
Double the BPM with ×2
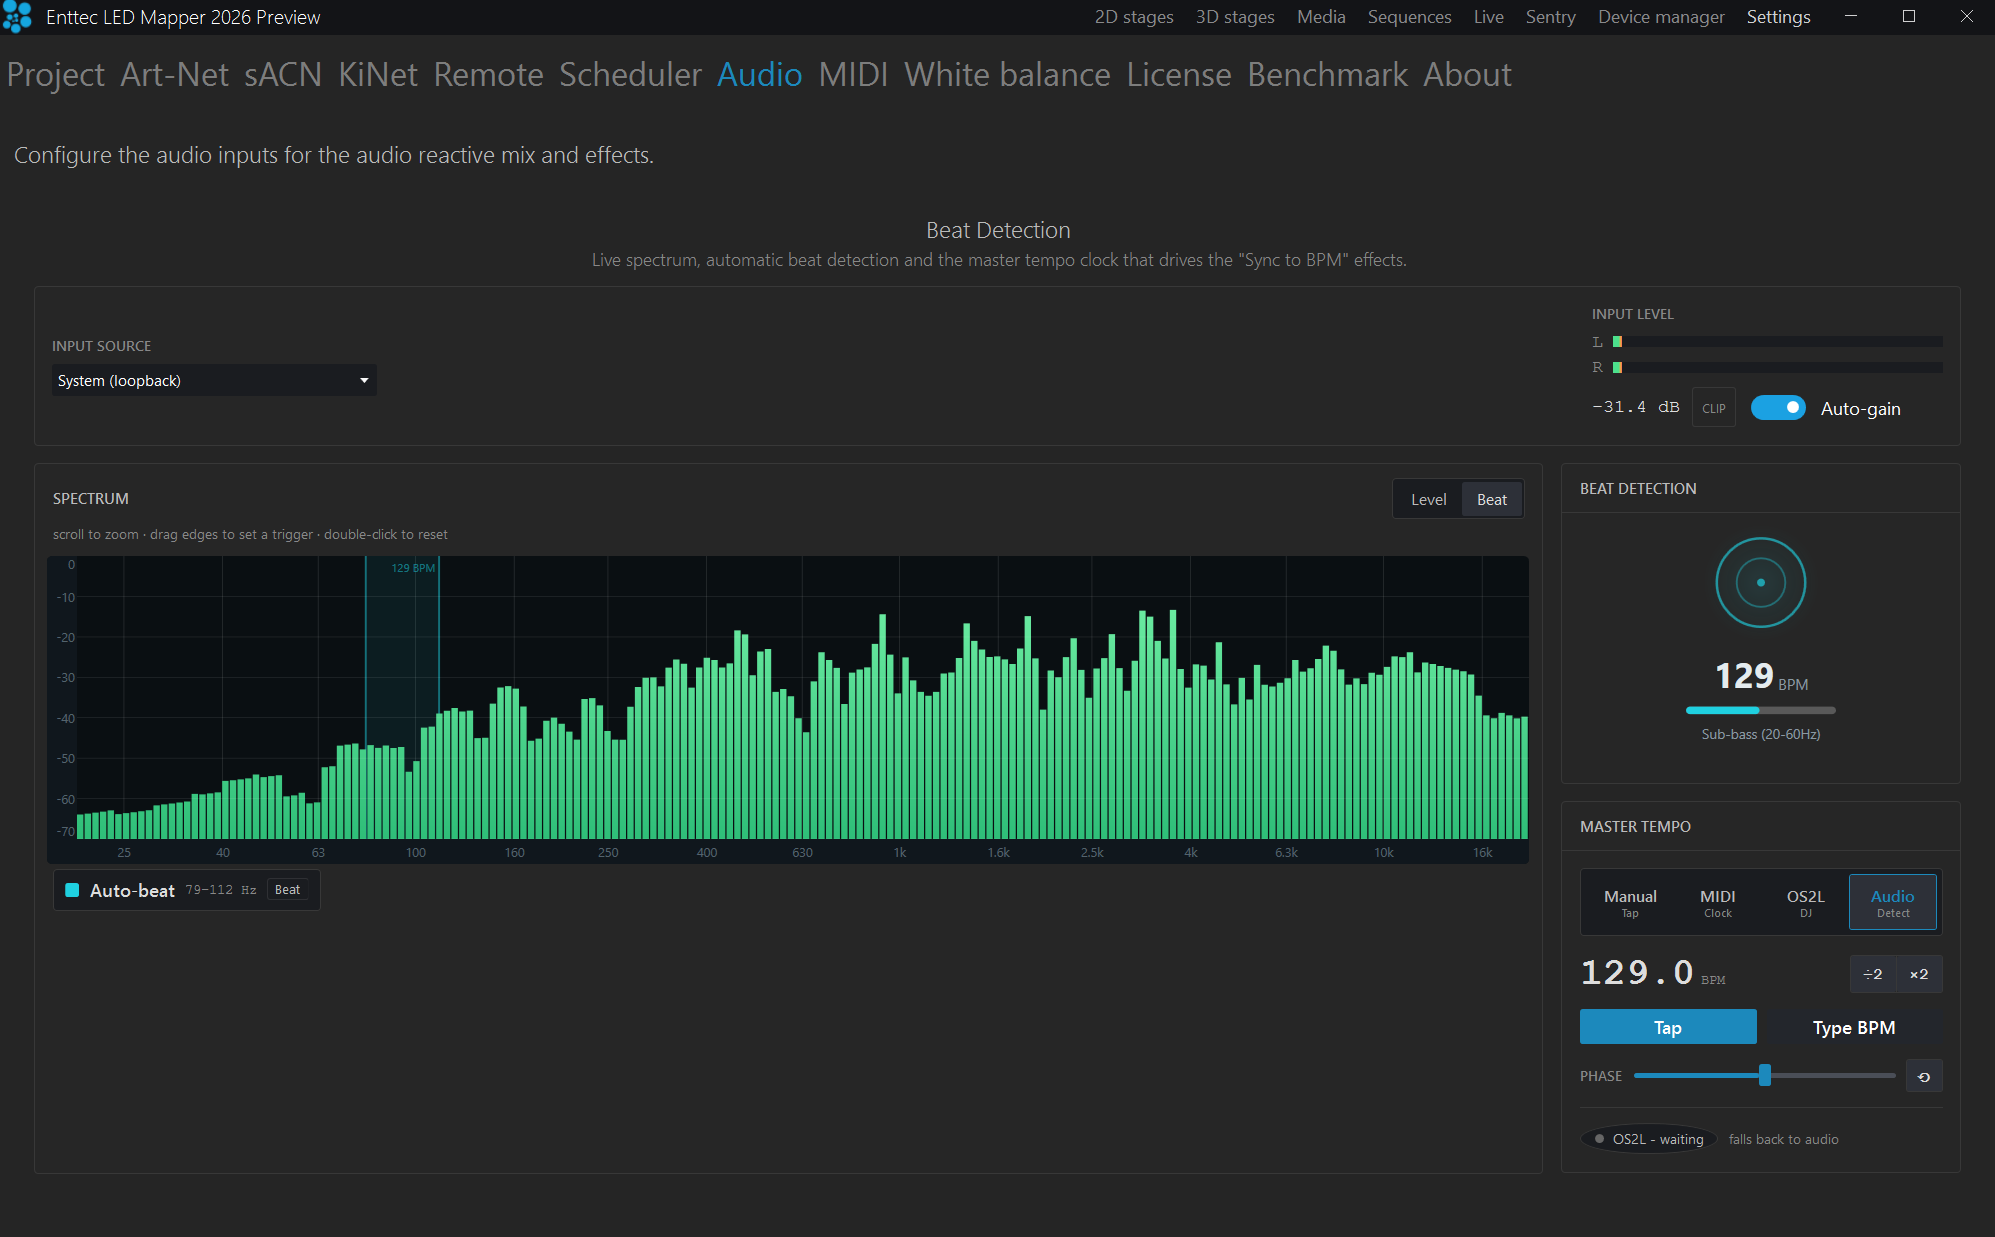coord(1919,974)
